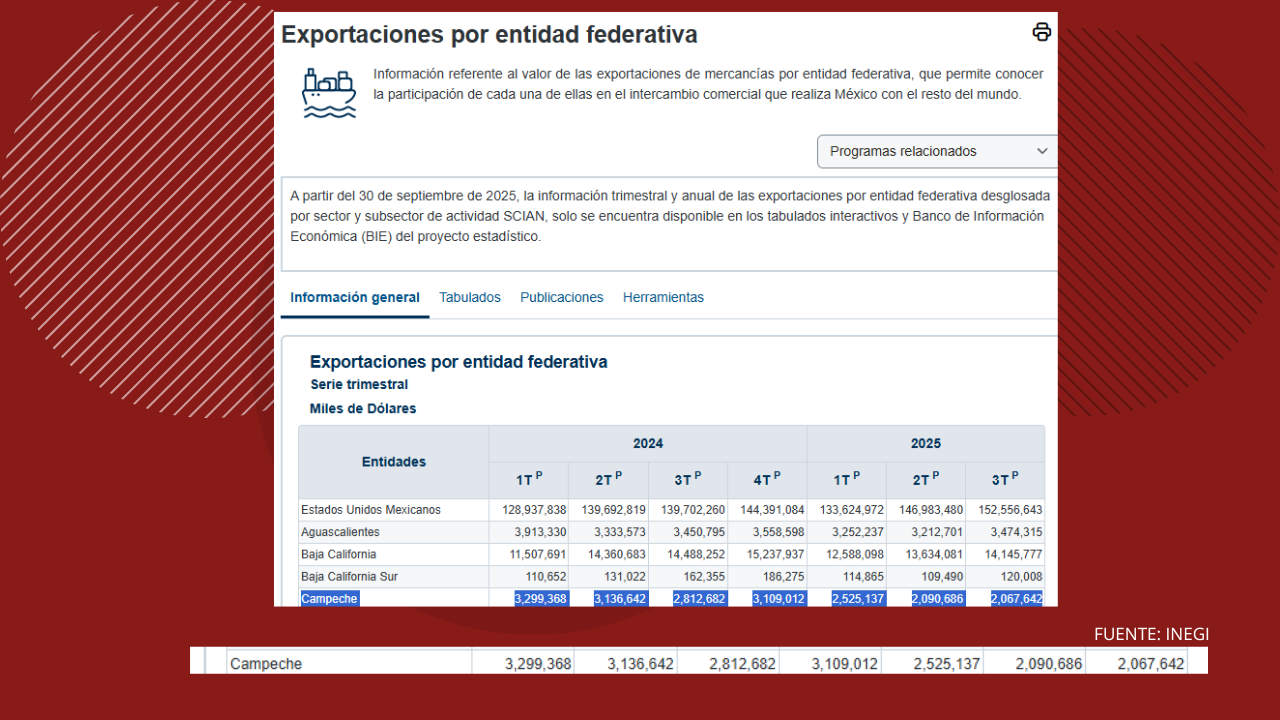Click the Aguascalientes row label
The height and width of the screenshot is (720, 1280).
point(340,532)
